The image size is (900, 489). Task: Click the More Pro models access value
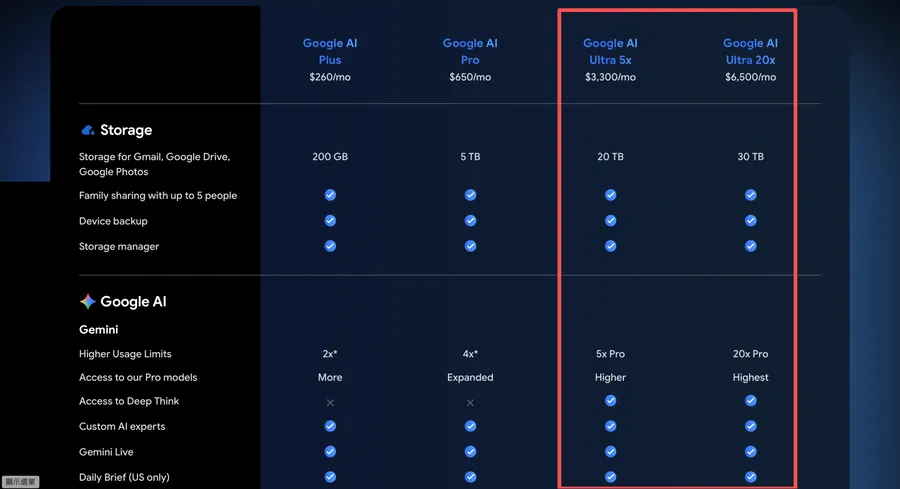coord(330,377)
